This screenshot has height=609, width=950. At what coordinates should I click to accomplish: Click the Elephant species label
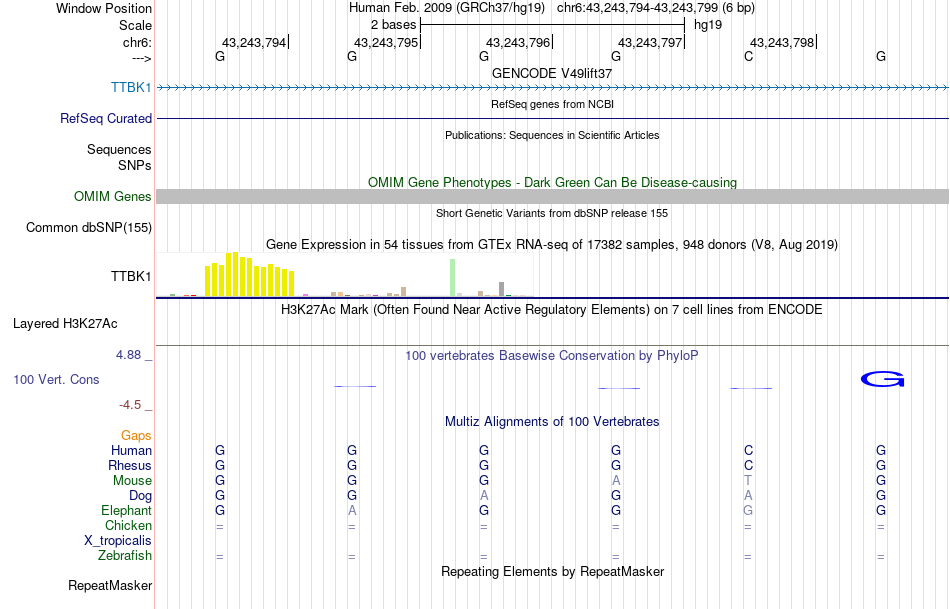pos(126,510)
